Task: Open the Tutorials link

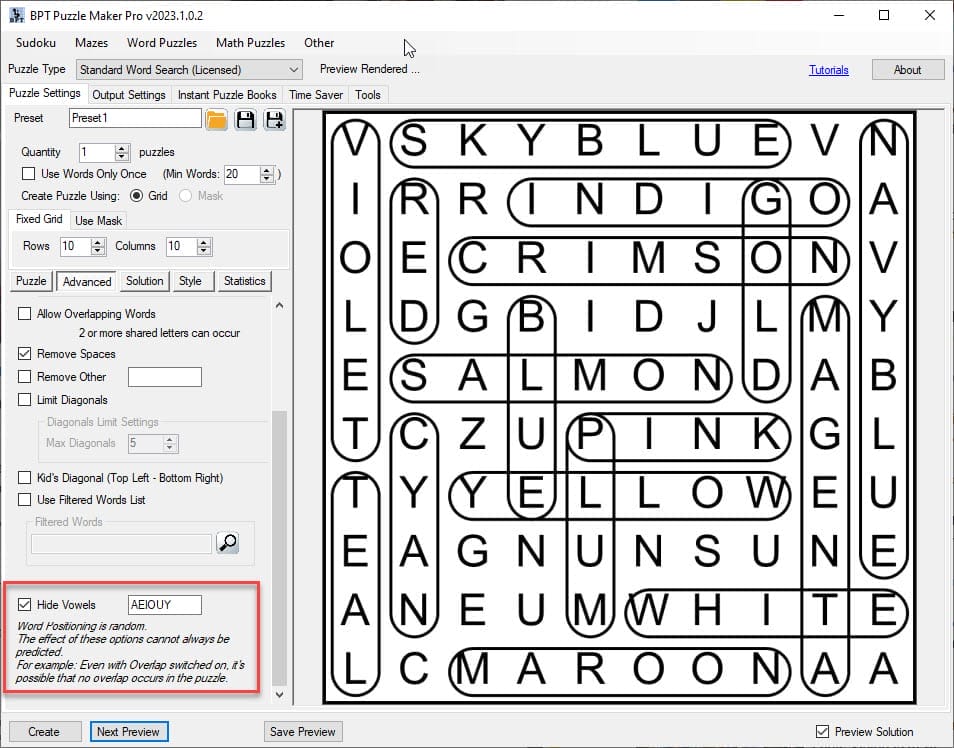Action: click(x=828, y=70)
